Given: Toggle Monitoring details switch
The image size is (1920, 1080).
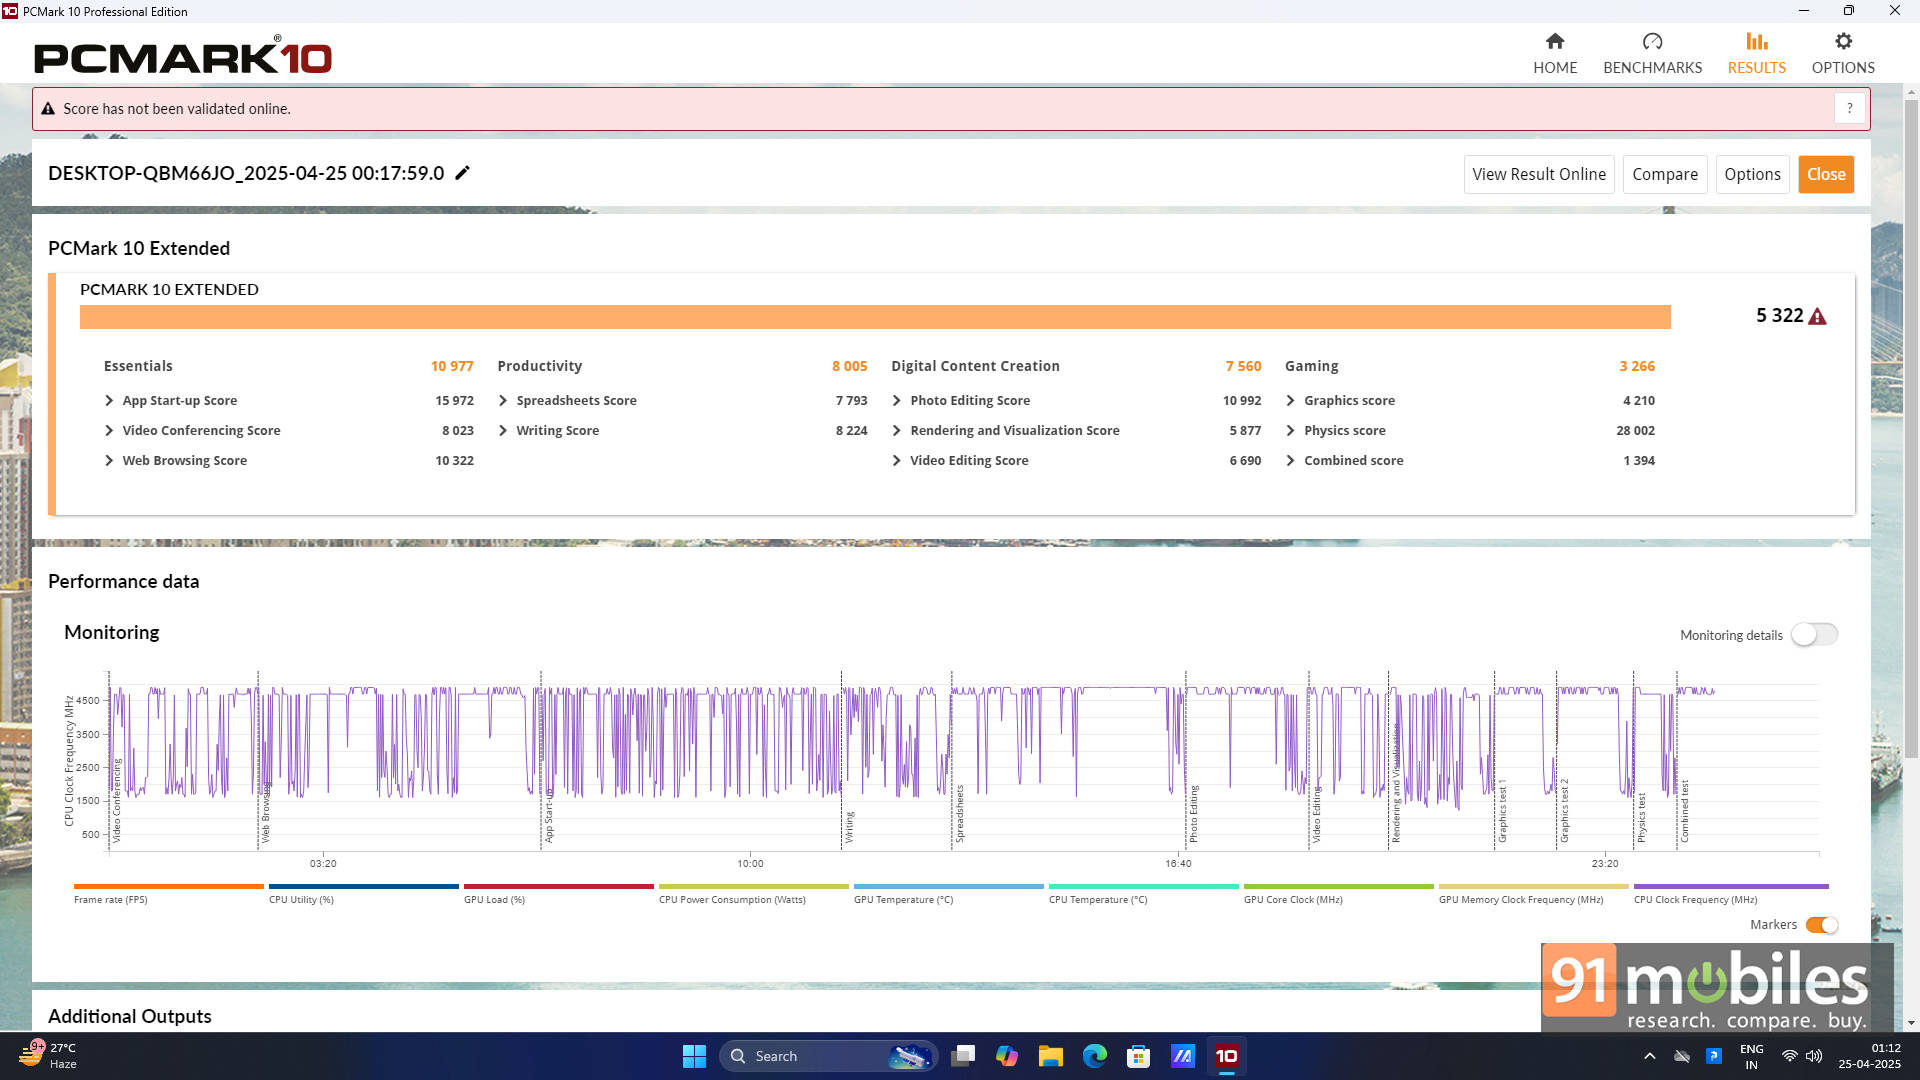Looking at the screenshot, I should pos(1813,635).
